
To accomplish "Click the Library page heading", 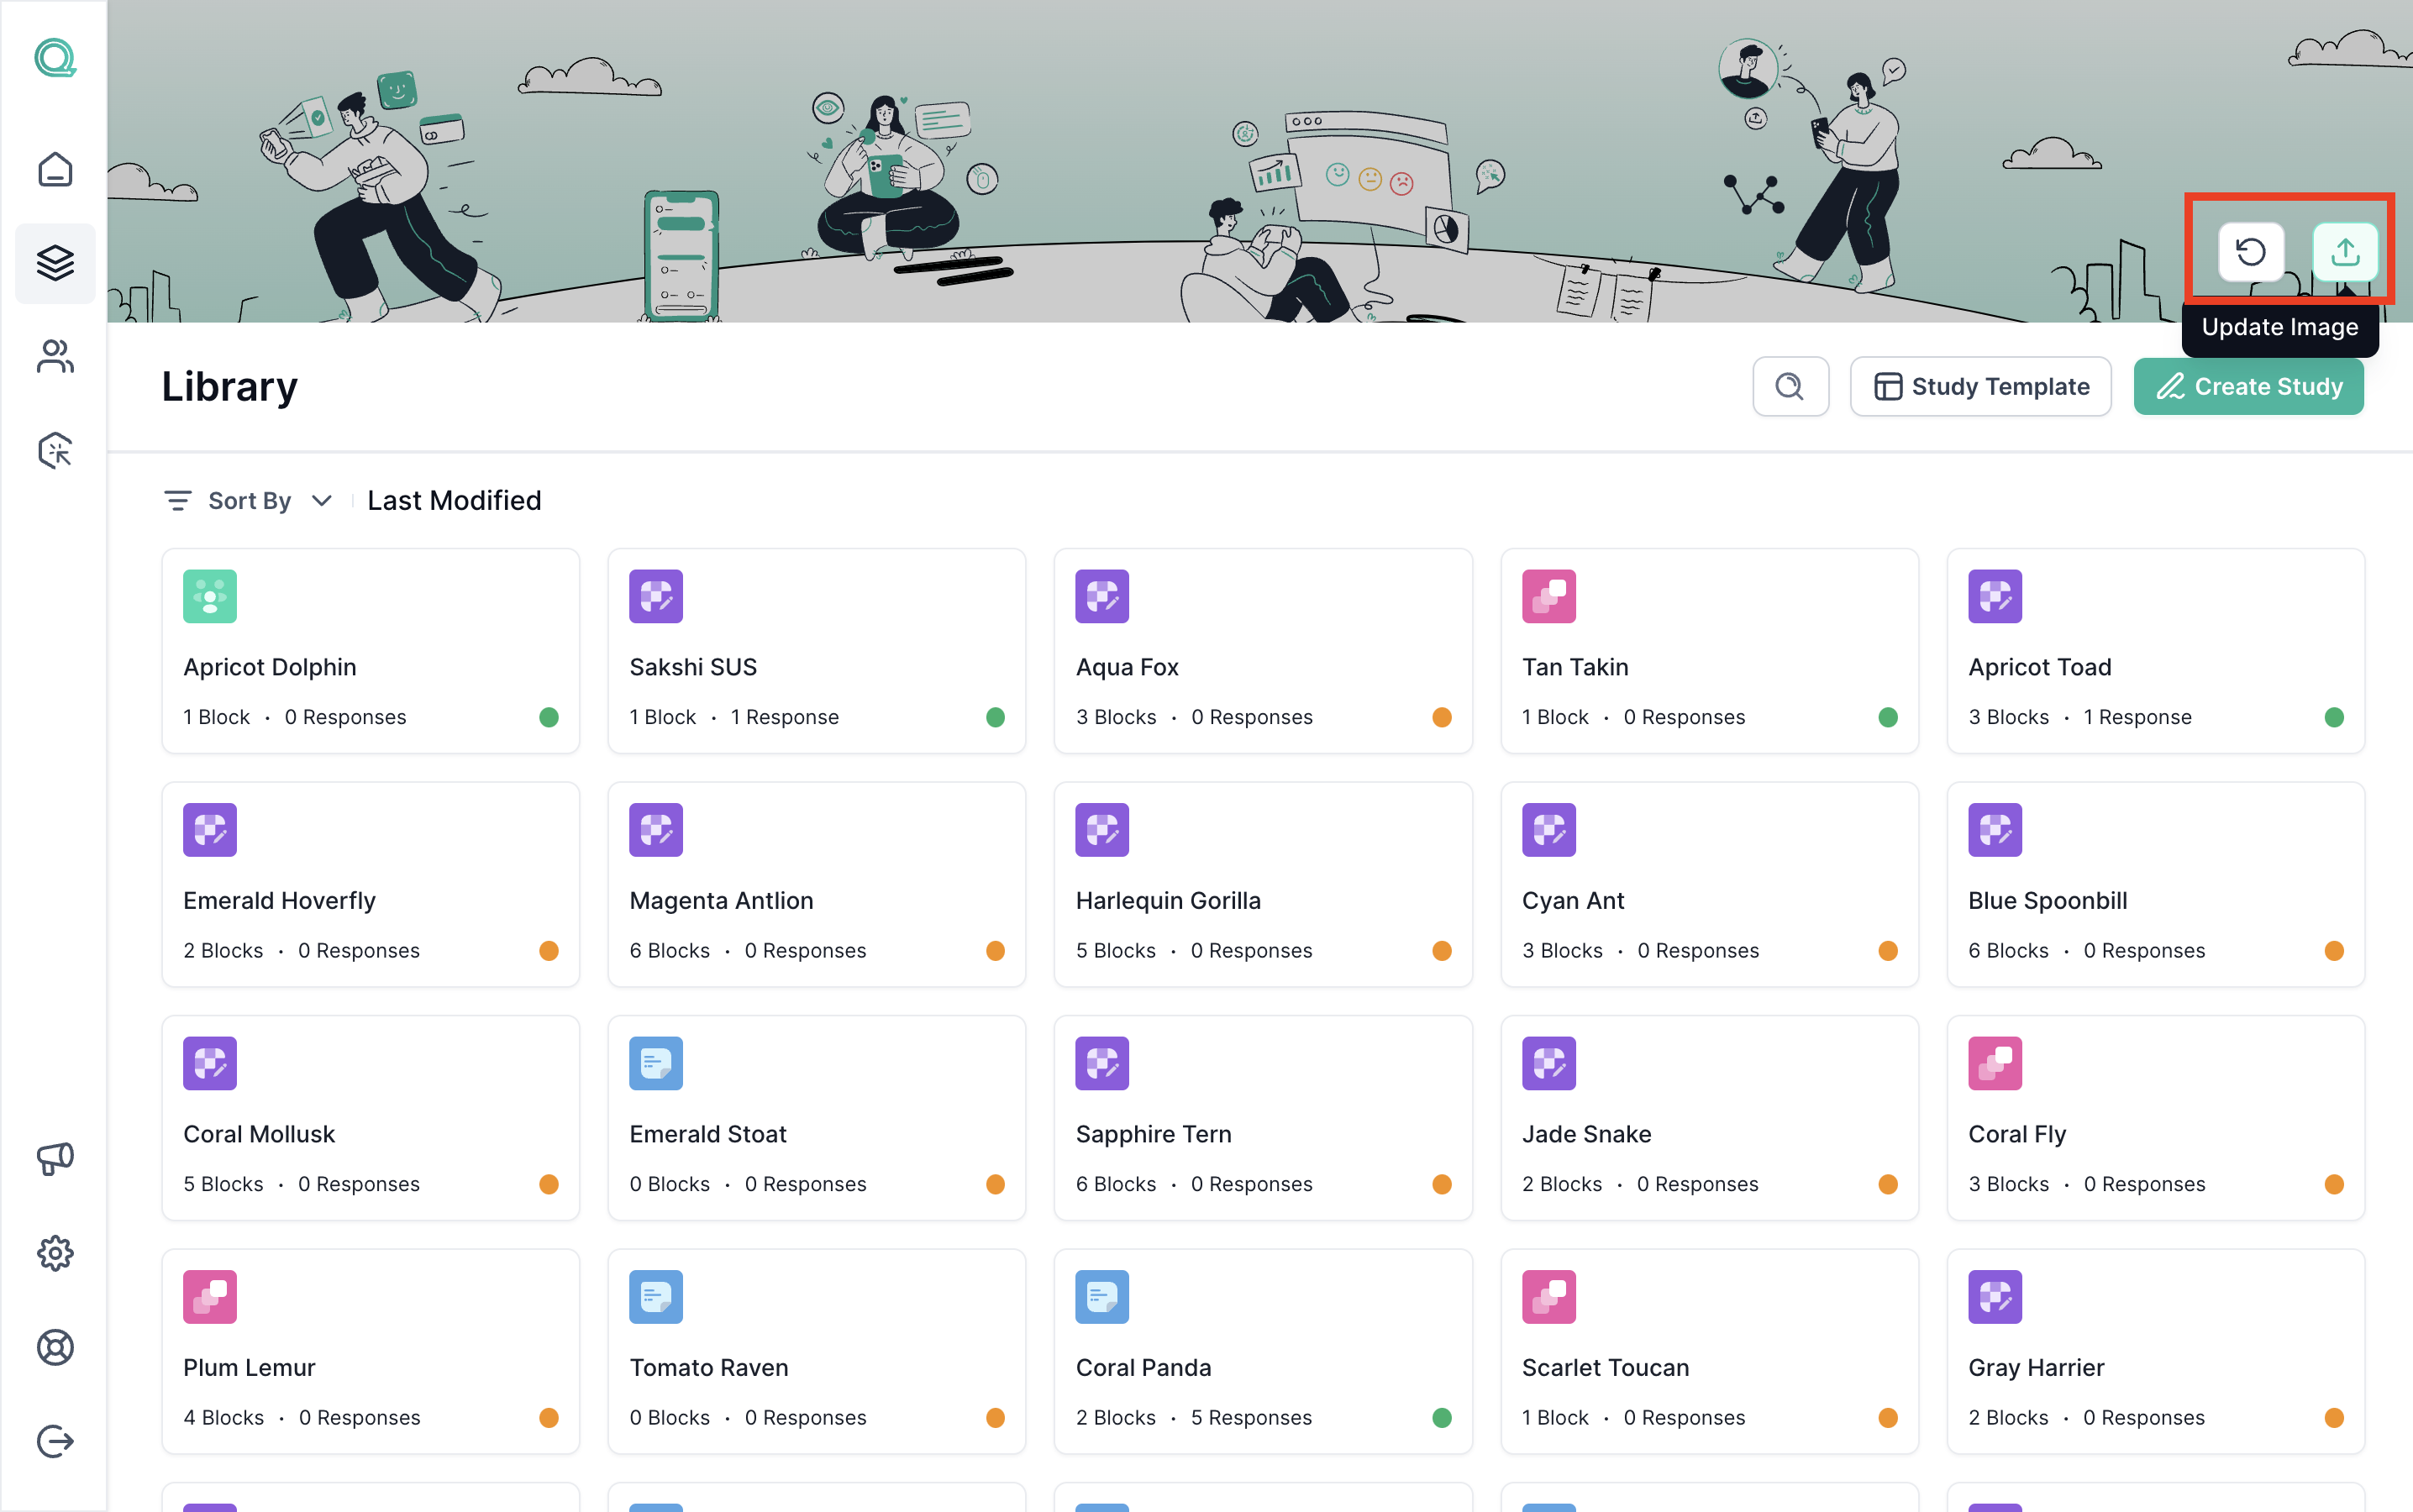I will click(230, 386).
